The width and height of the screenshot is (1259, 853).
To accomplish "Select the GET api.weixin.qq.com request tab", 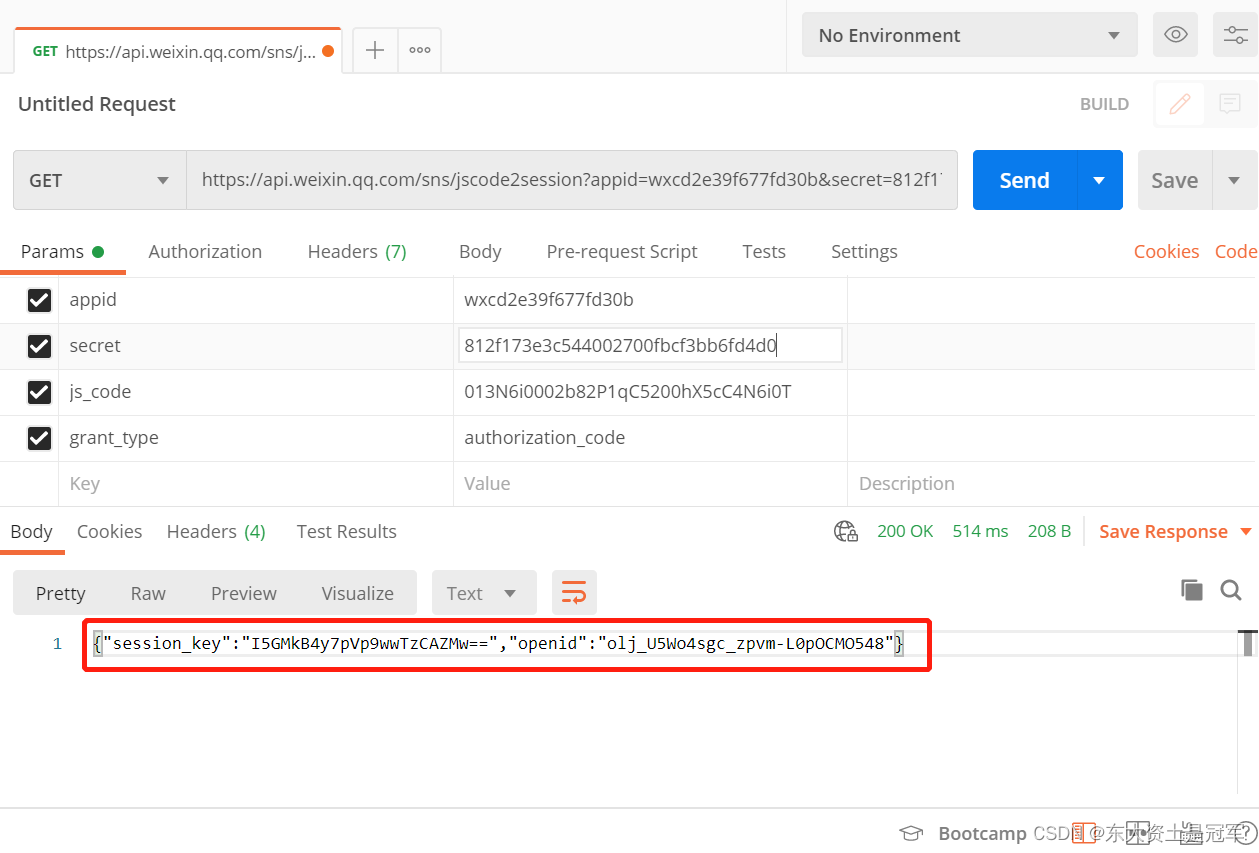I will coord(177,51).
